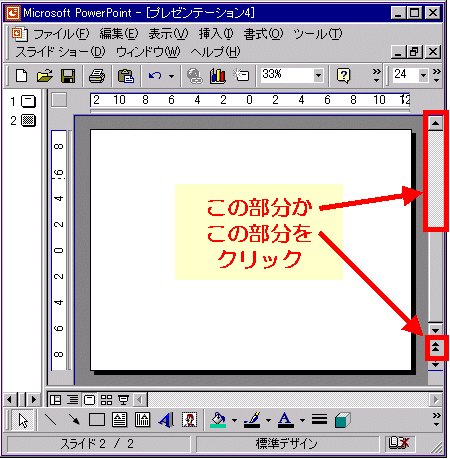Screen dimensions: 450x459
Task: Select the Arrow drawing tool
Action: [x=74, y=420]
